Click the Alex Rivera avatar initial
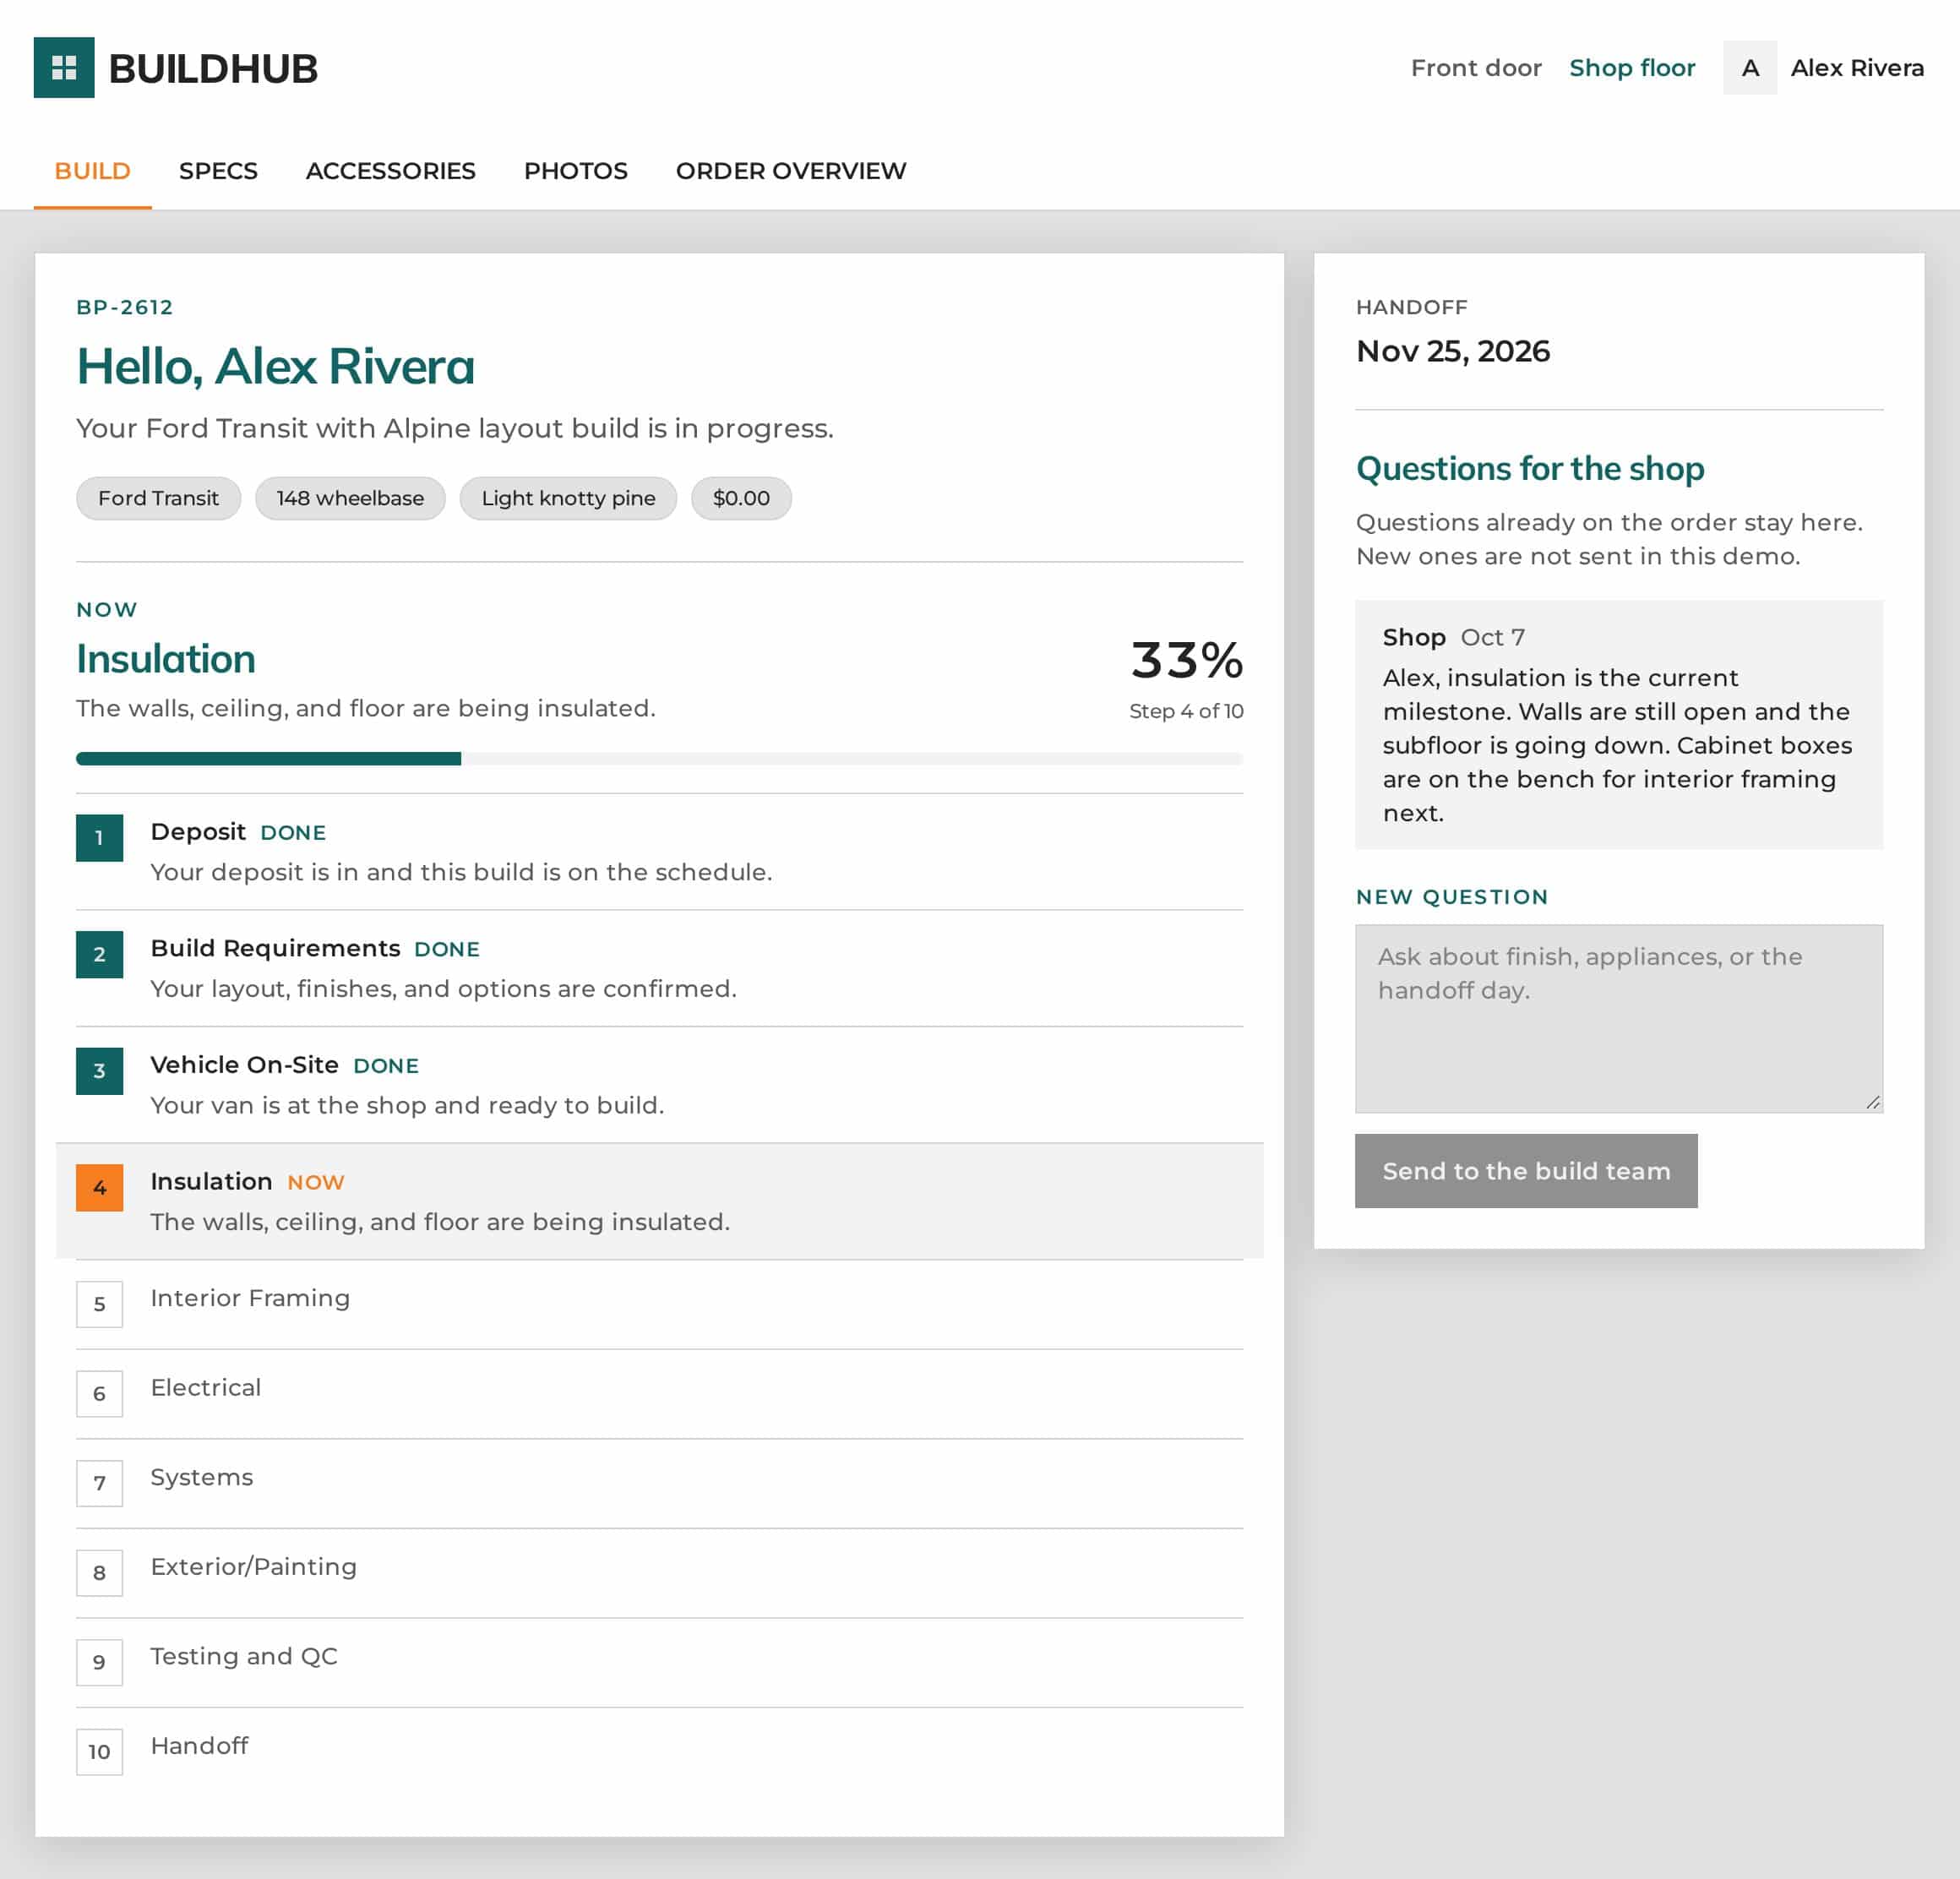1960x1879 pixels. 1749,67
